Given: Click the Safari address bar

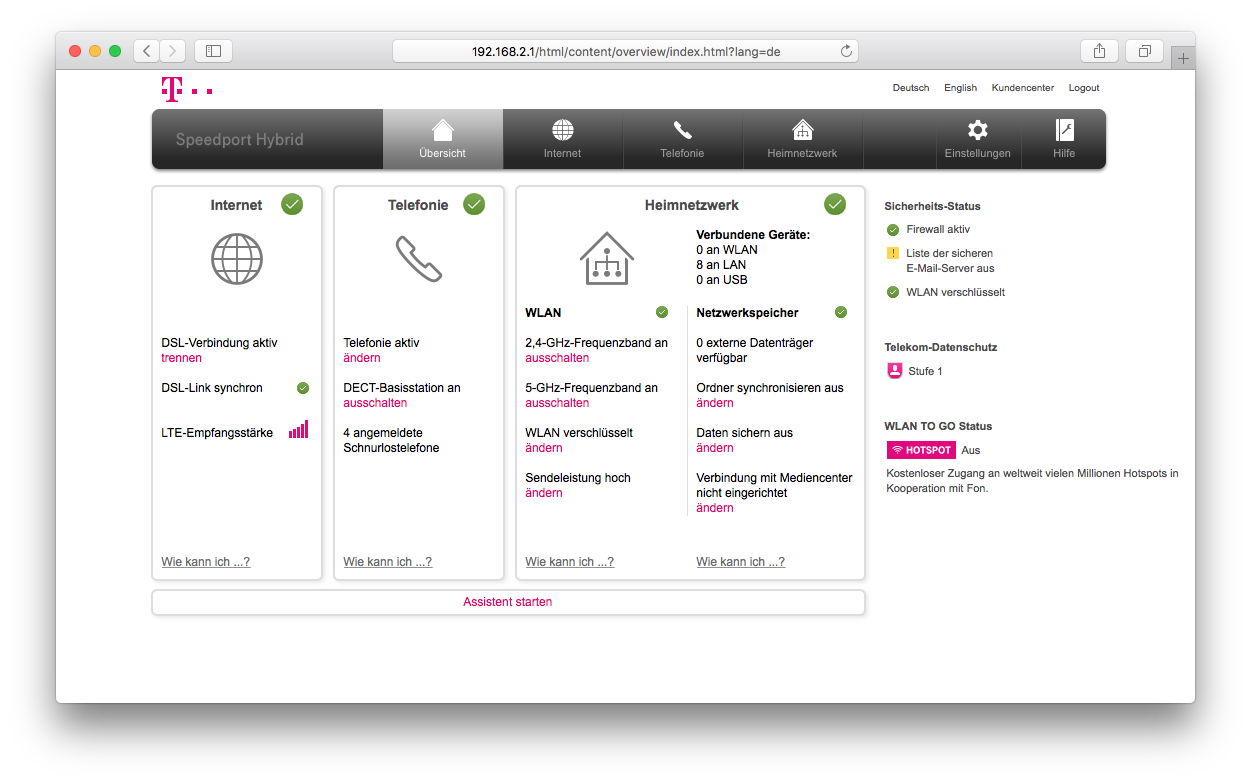Looking at the screenshot, I should pos(625,51).
